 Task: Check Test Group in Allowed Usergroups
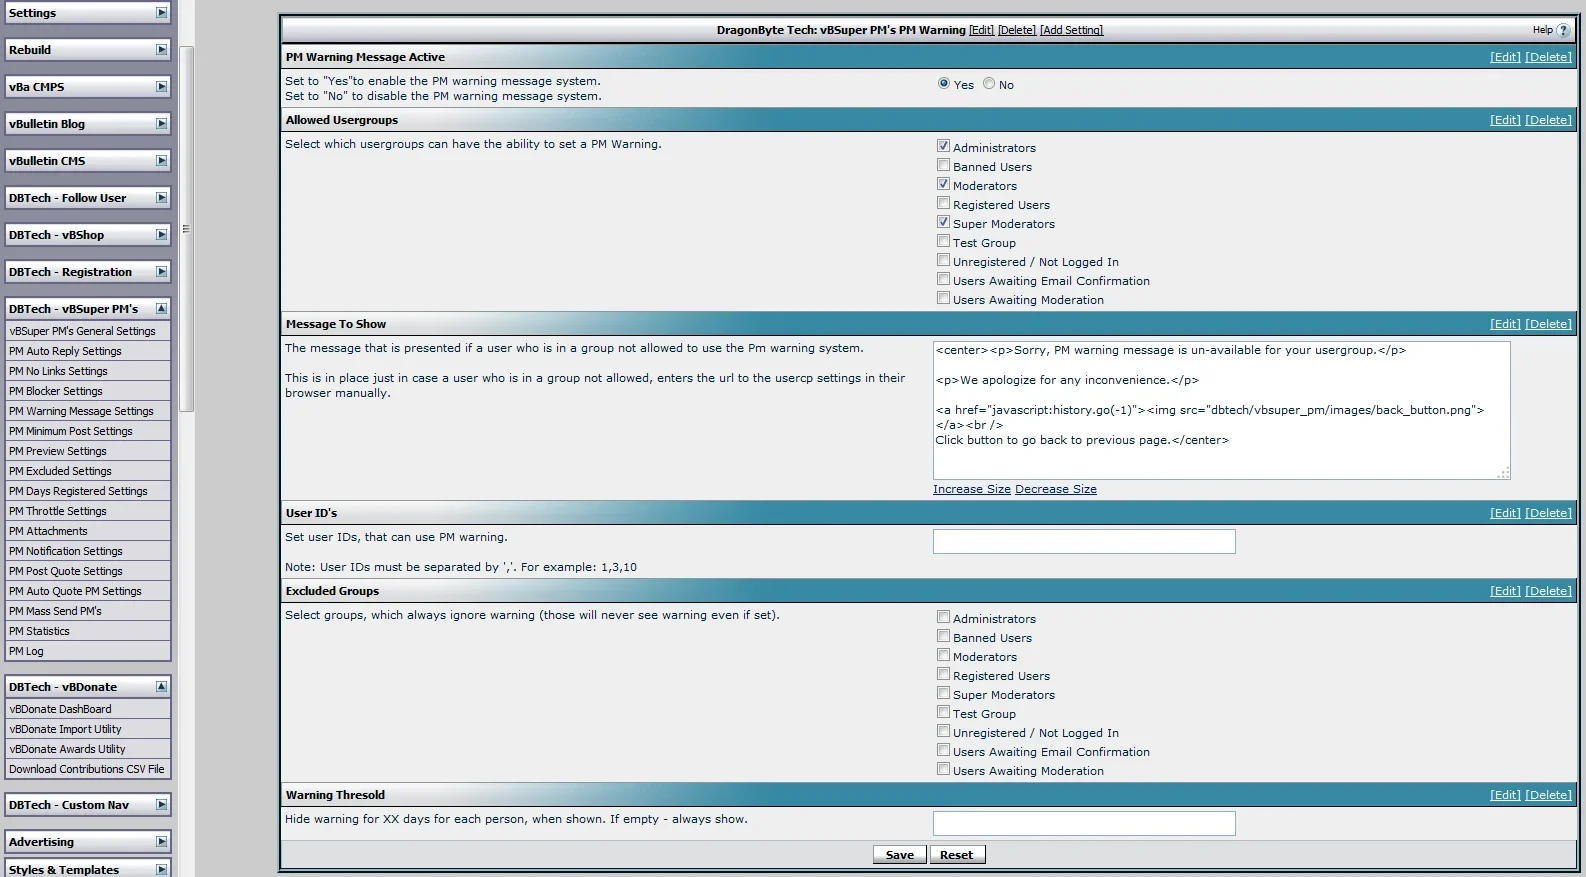(x=943, y=241)
